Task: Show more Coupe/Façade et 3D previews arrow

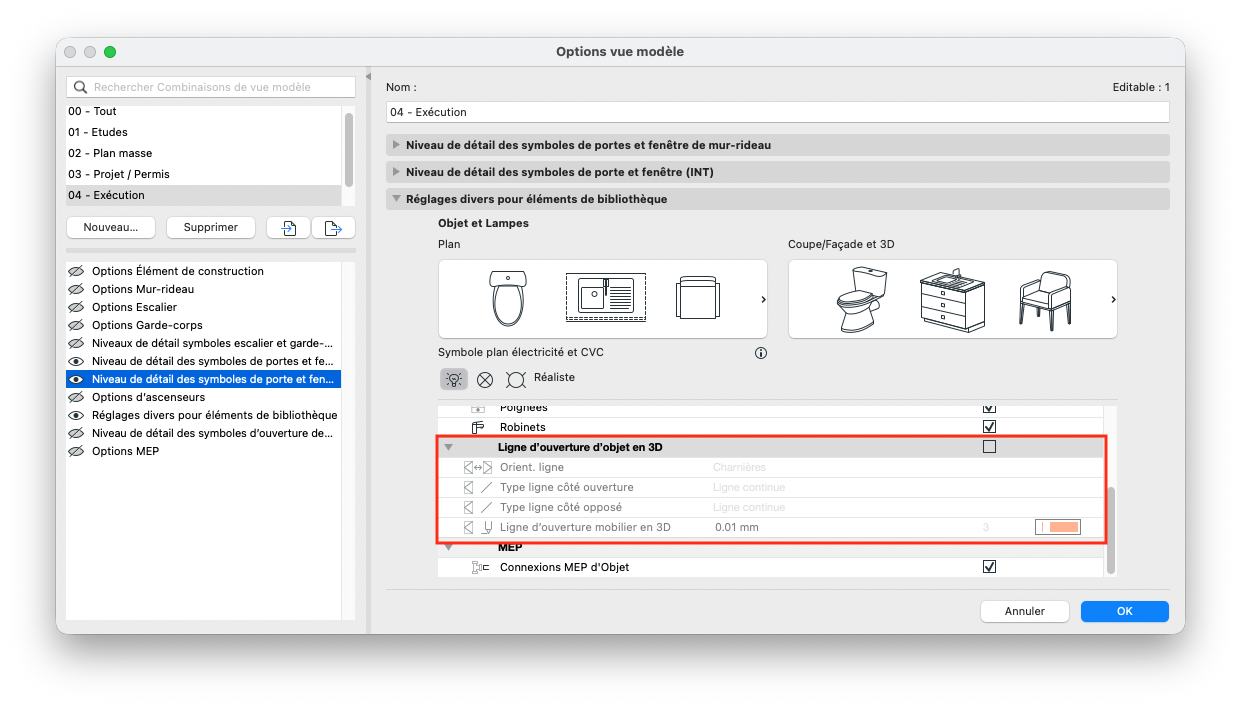Action: point(1112,299)
